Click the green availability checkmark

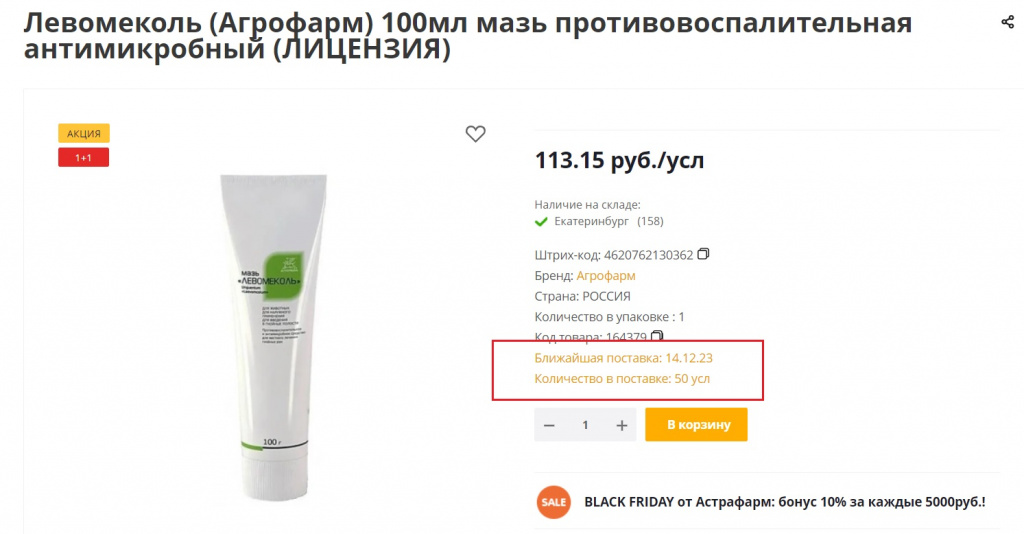(x=541, y=221)
